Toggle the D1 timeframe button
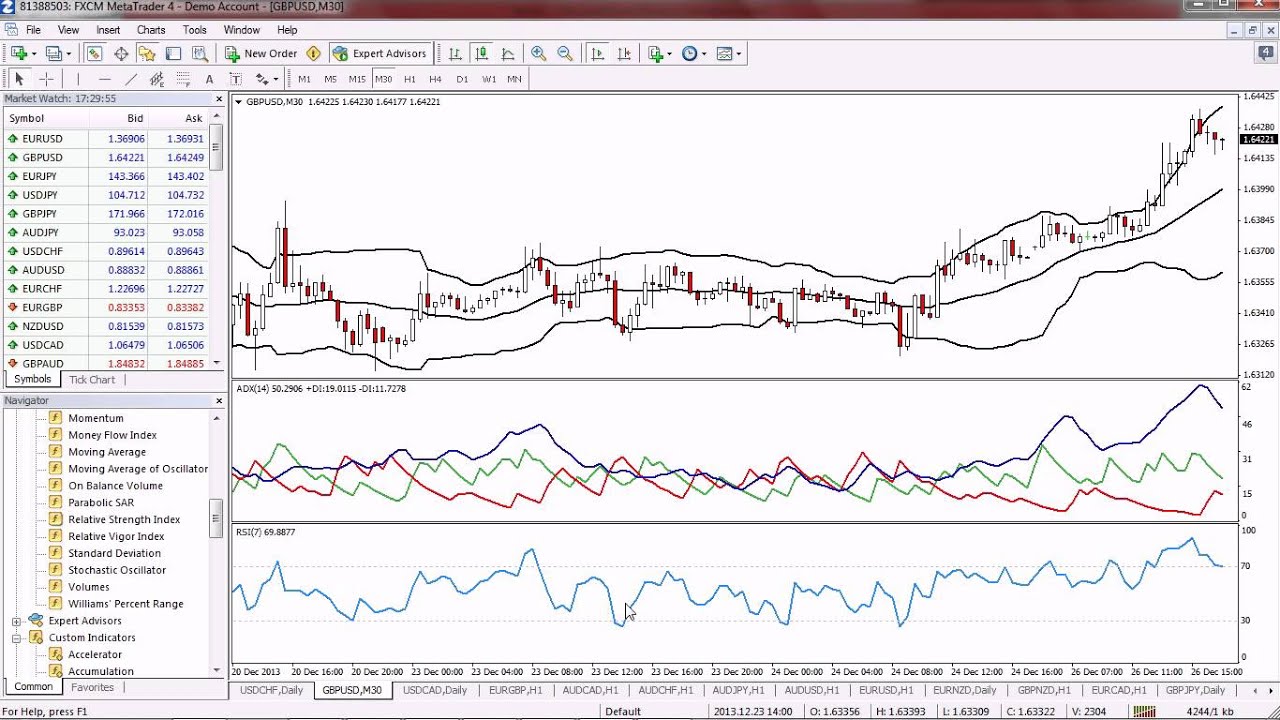Viewport: 1280px width, 720px height. click(462, 79)
